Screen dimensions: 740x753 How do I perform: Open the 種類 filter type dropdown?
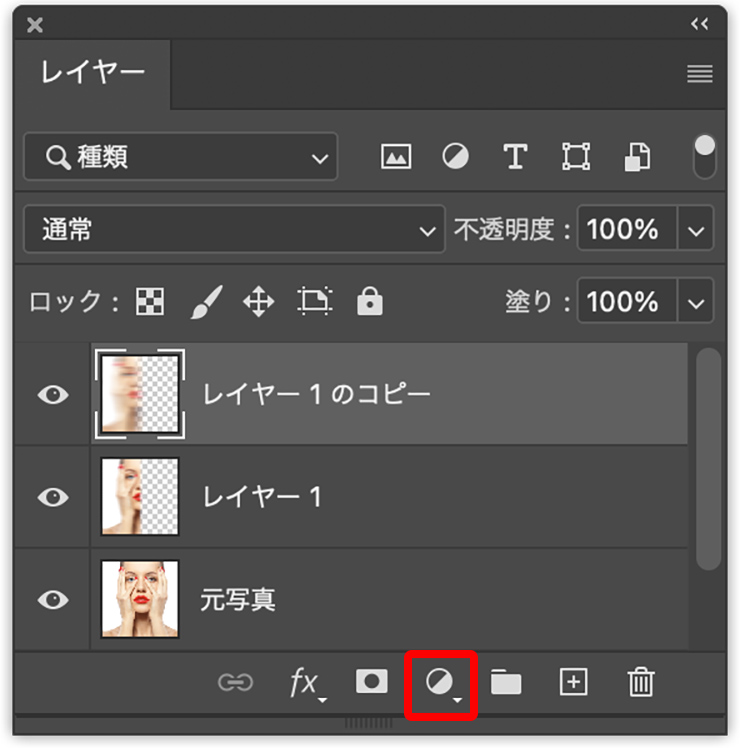181,157
